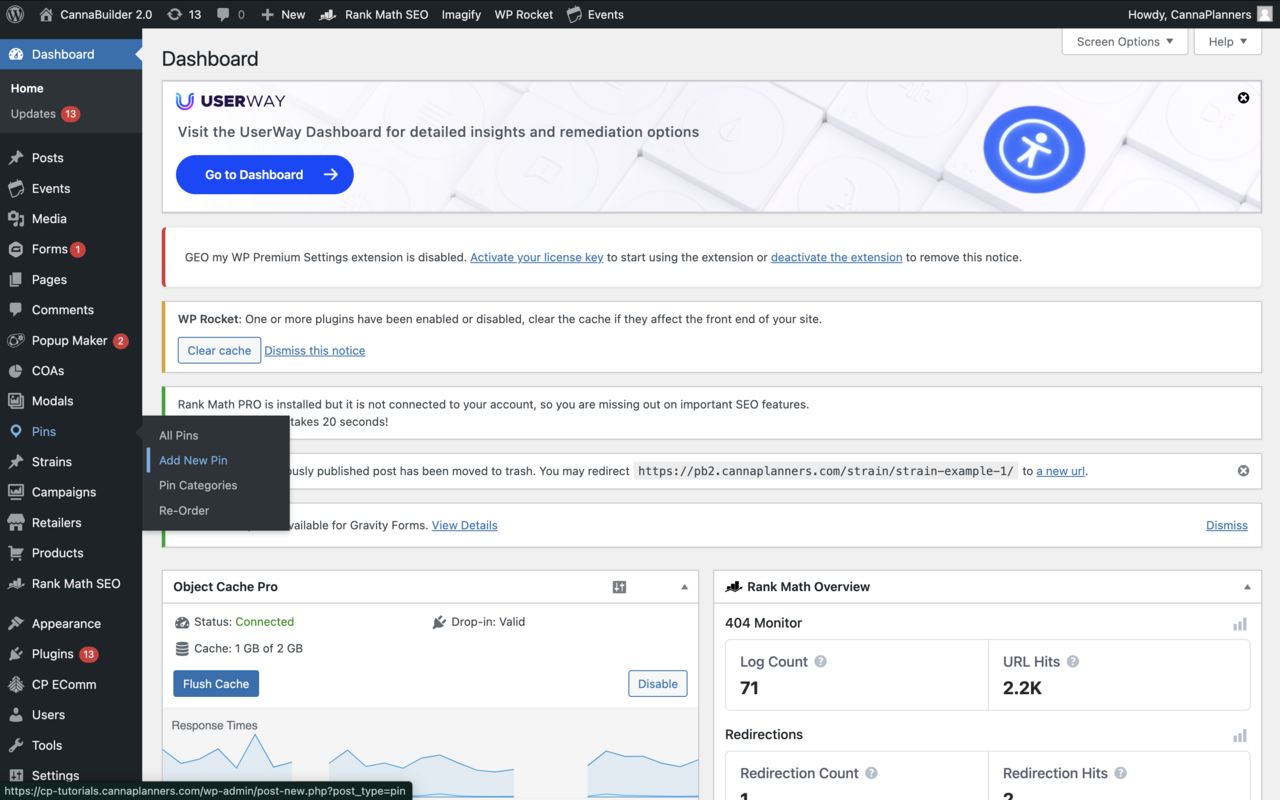Expand the Screen Options dropdown

coord(1125,41)
